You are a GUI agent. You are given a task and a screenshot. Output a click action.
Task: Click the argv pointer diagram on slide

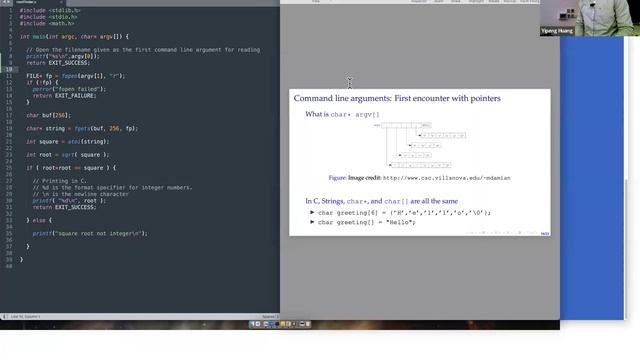[420, 145]
